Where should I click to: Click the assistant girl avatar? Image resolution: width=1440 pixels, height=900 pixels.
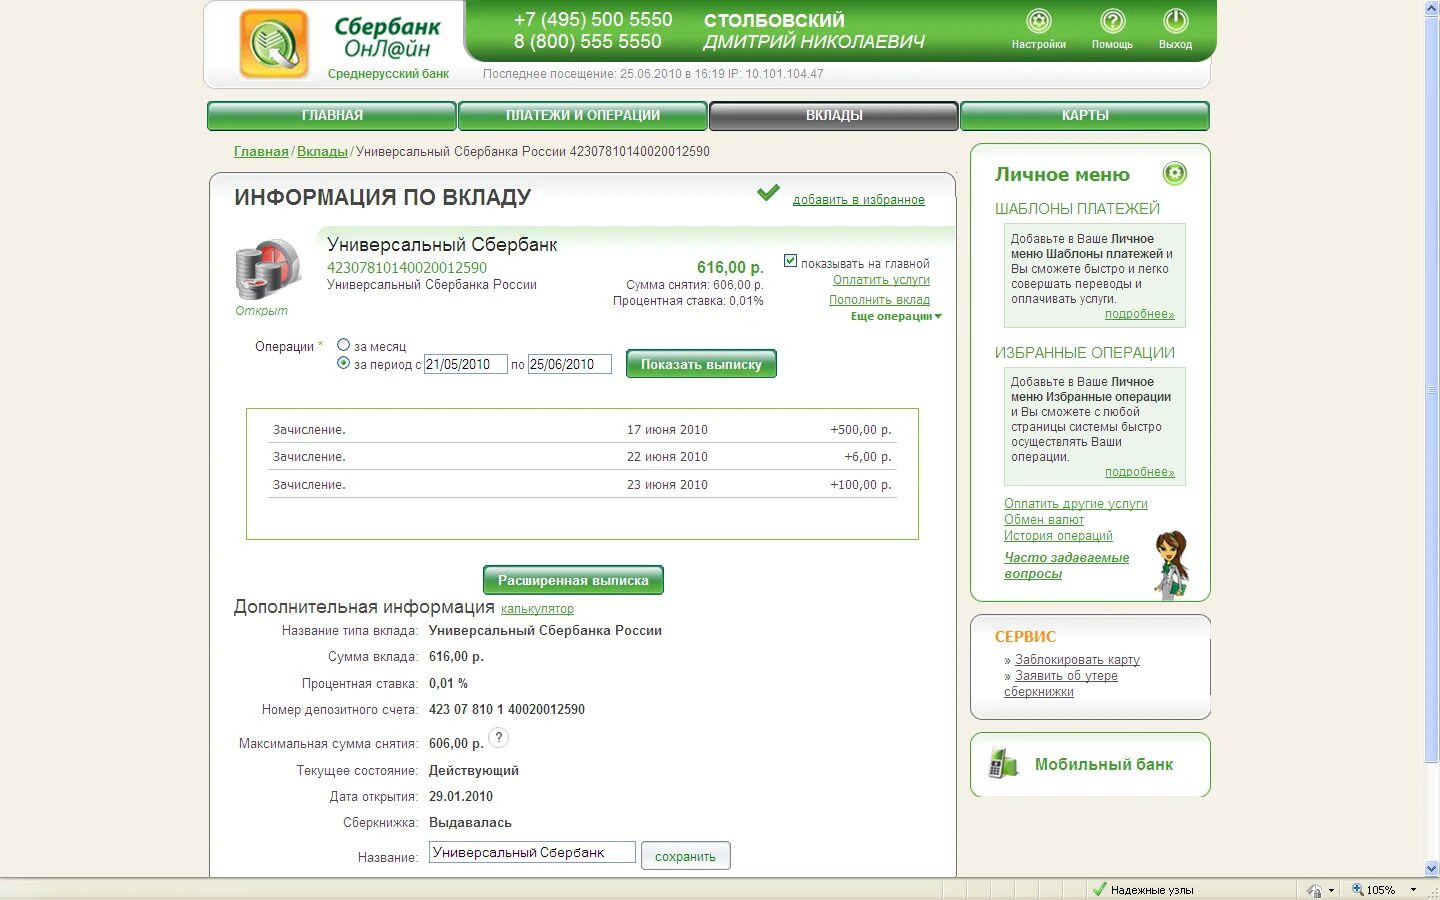(x=1171, y=565)
